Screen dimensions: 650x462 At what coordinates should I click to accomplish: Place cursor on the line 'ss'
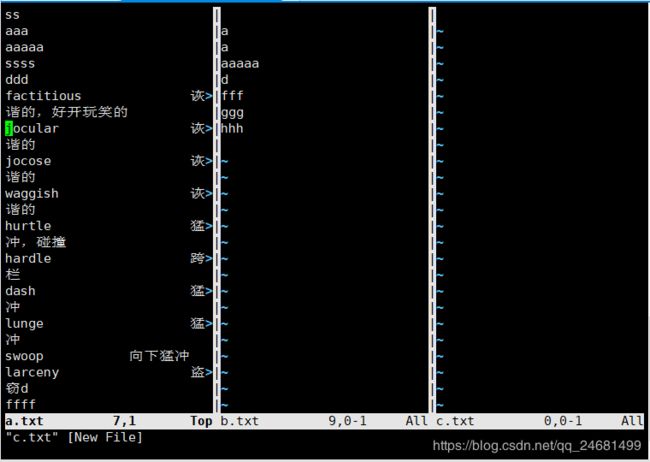tap(12, 15)
